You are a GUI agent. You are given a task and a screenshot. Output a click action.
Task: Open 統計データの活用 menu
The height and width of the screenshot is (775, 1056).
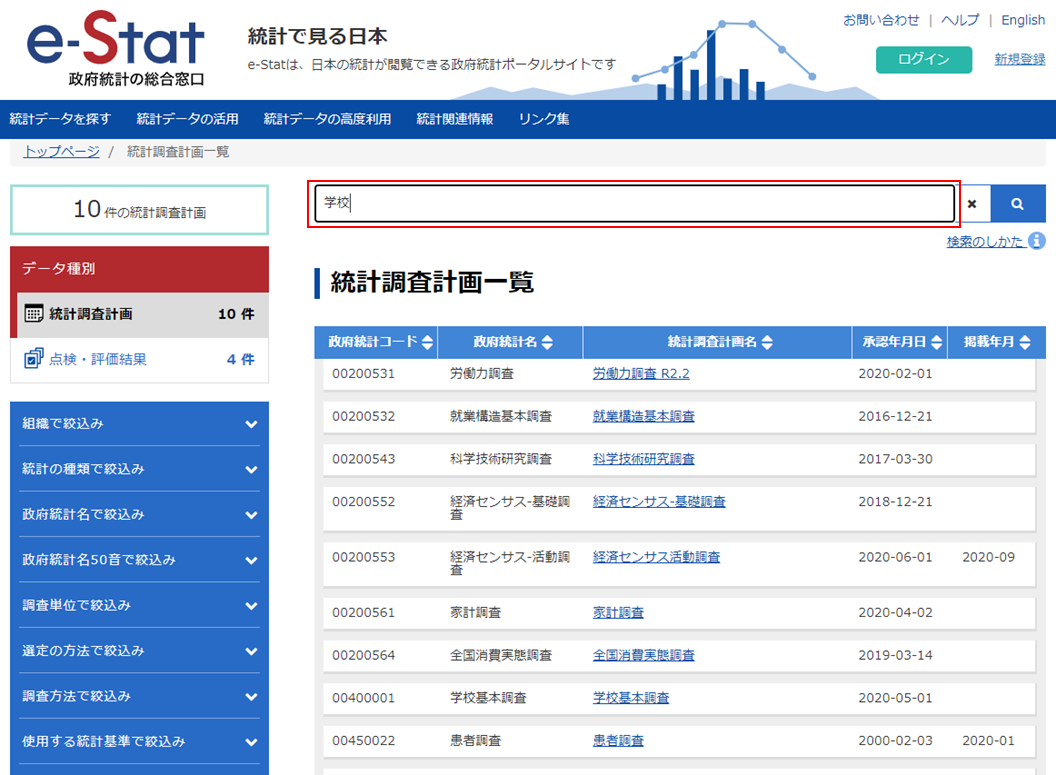pyautogui.click(x=187, y=119)
